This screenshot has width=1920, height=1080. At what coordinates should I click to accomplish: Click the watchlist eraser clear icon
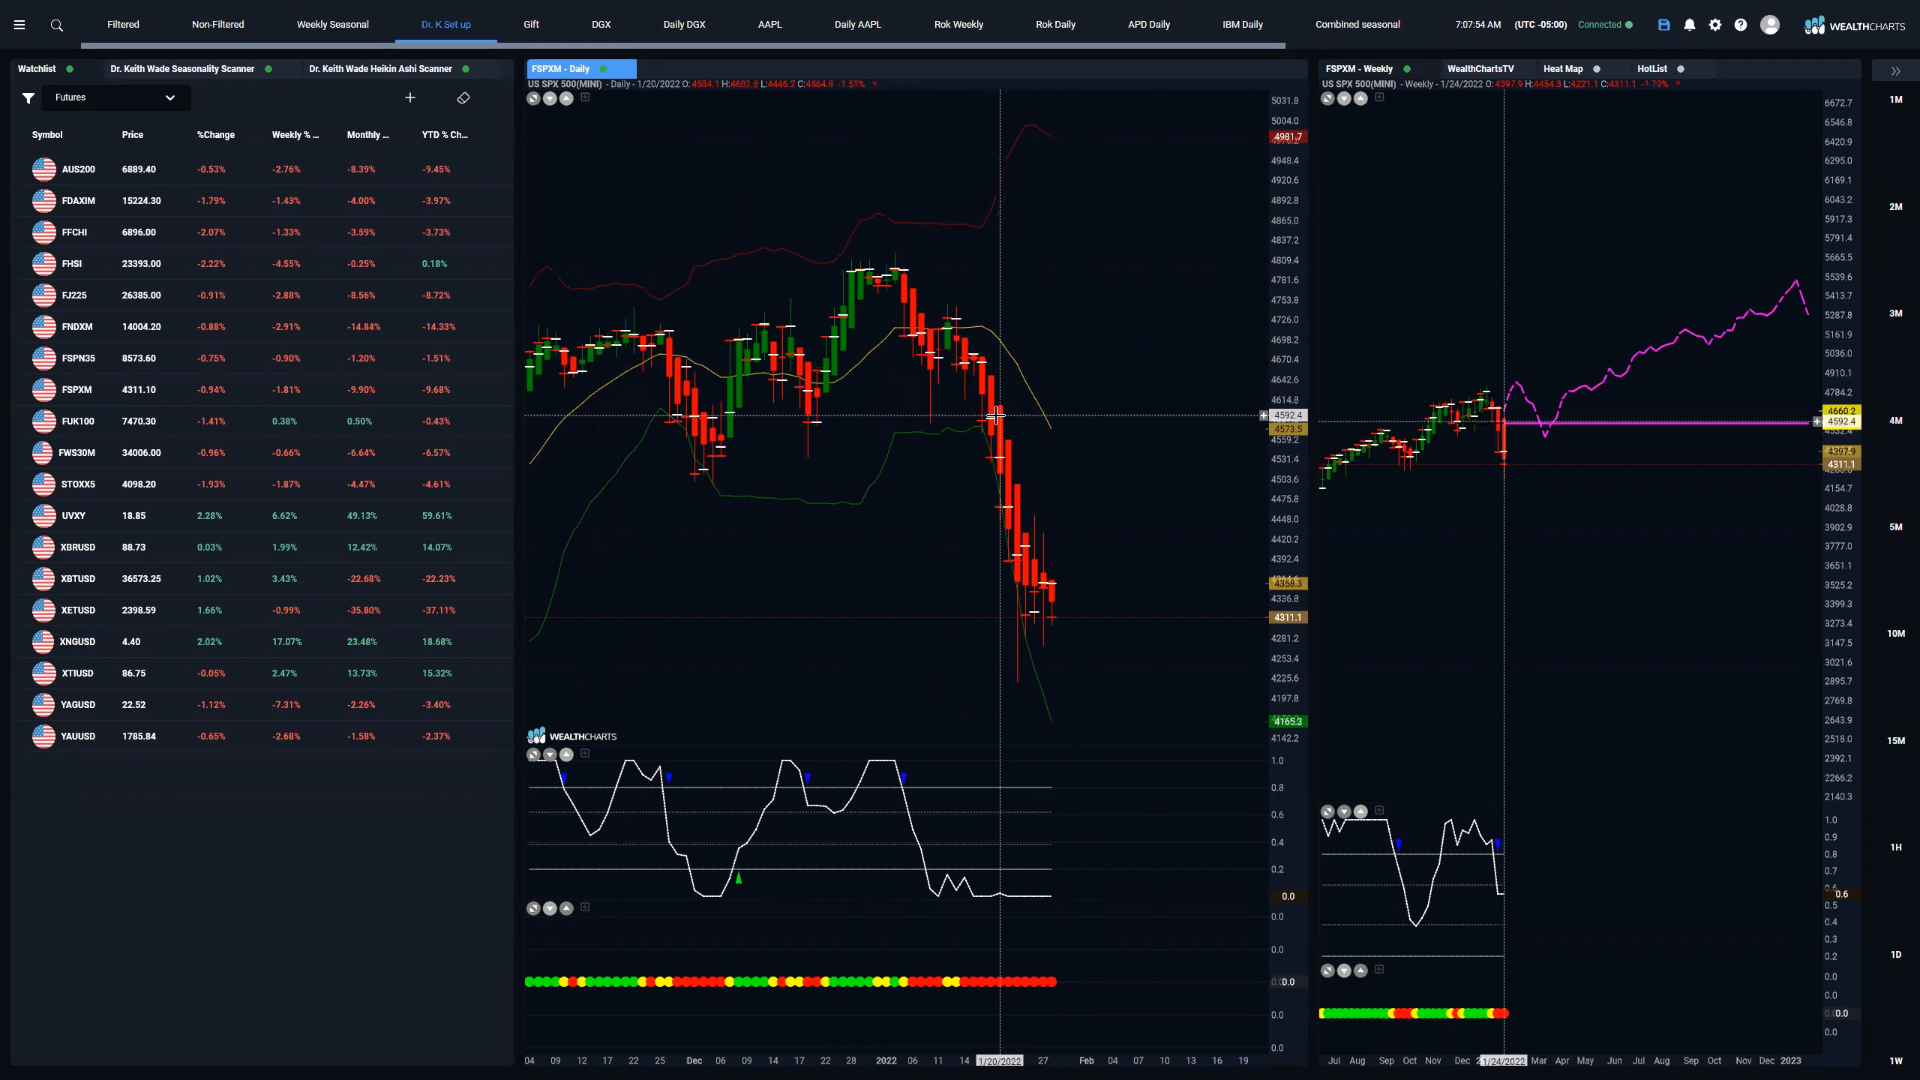463,98
